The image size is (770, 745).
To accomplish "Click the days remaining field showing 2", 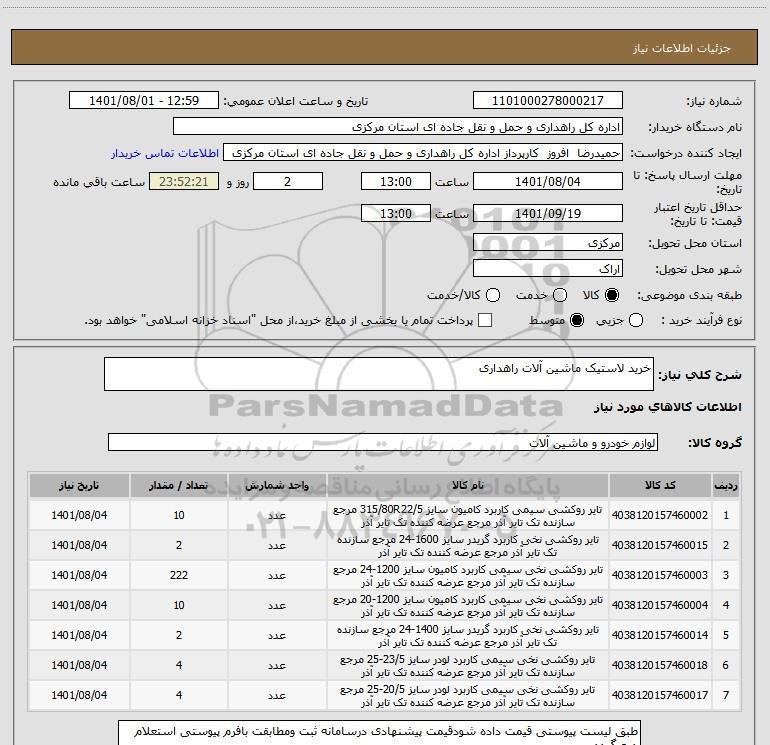I will [288, 181].
